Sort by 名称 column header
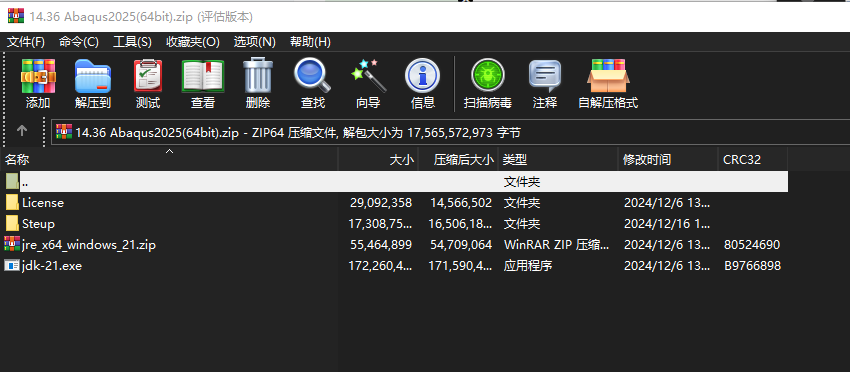The height and width of the screenshot is (372, 850). [x=170, y=159]
